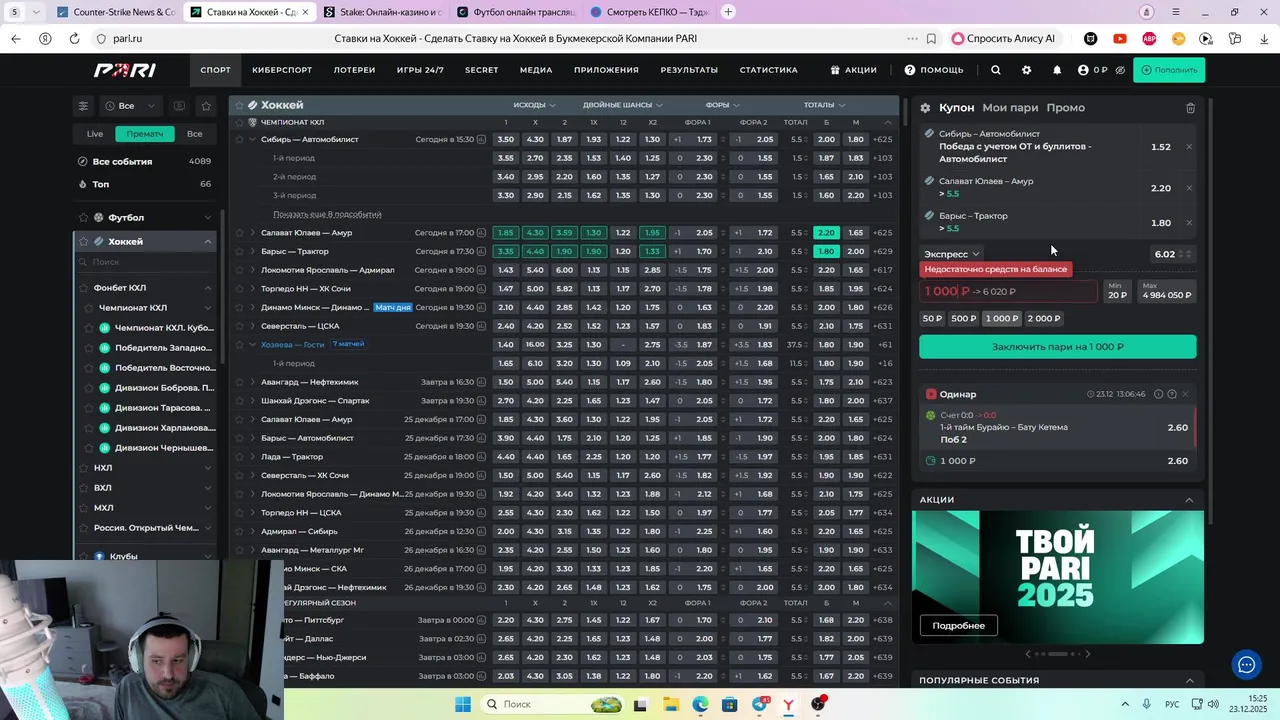Select the Прематч tab

tap(144, 134)
